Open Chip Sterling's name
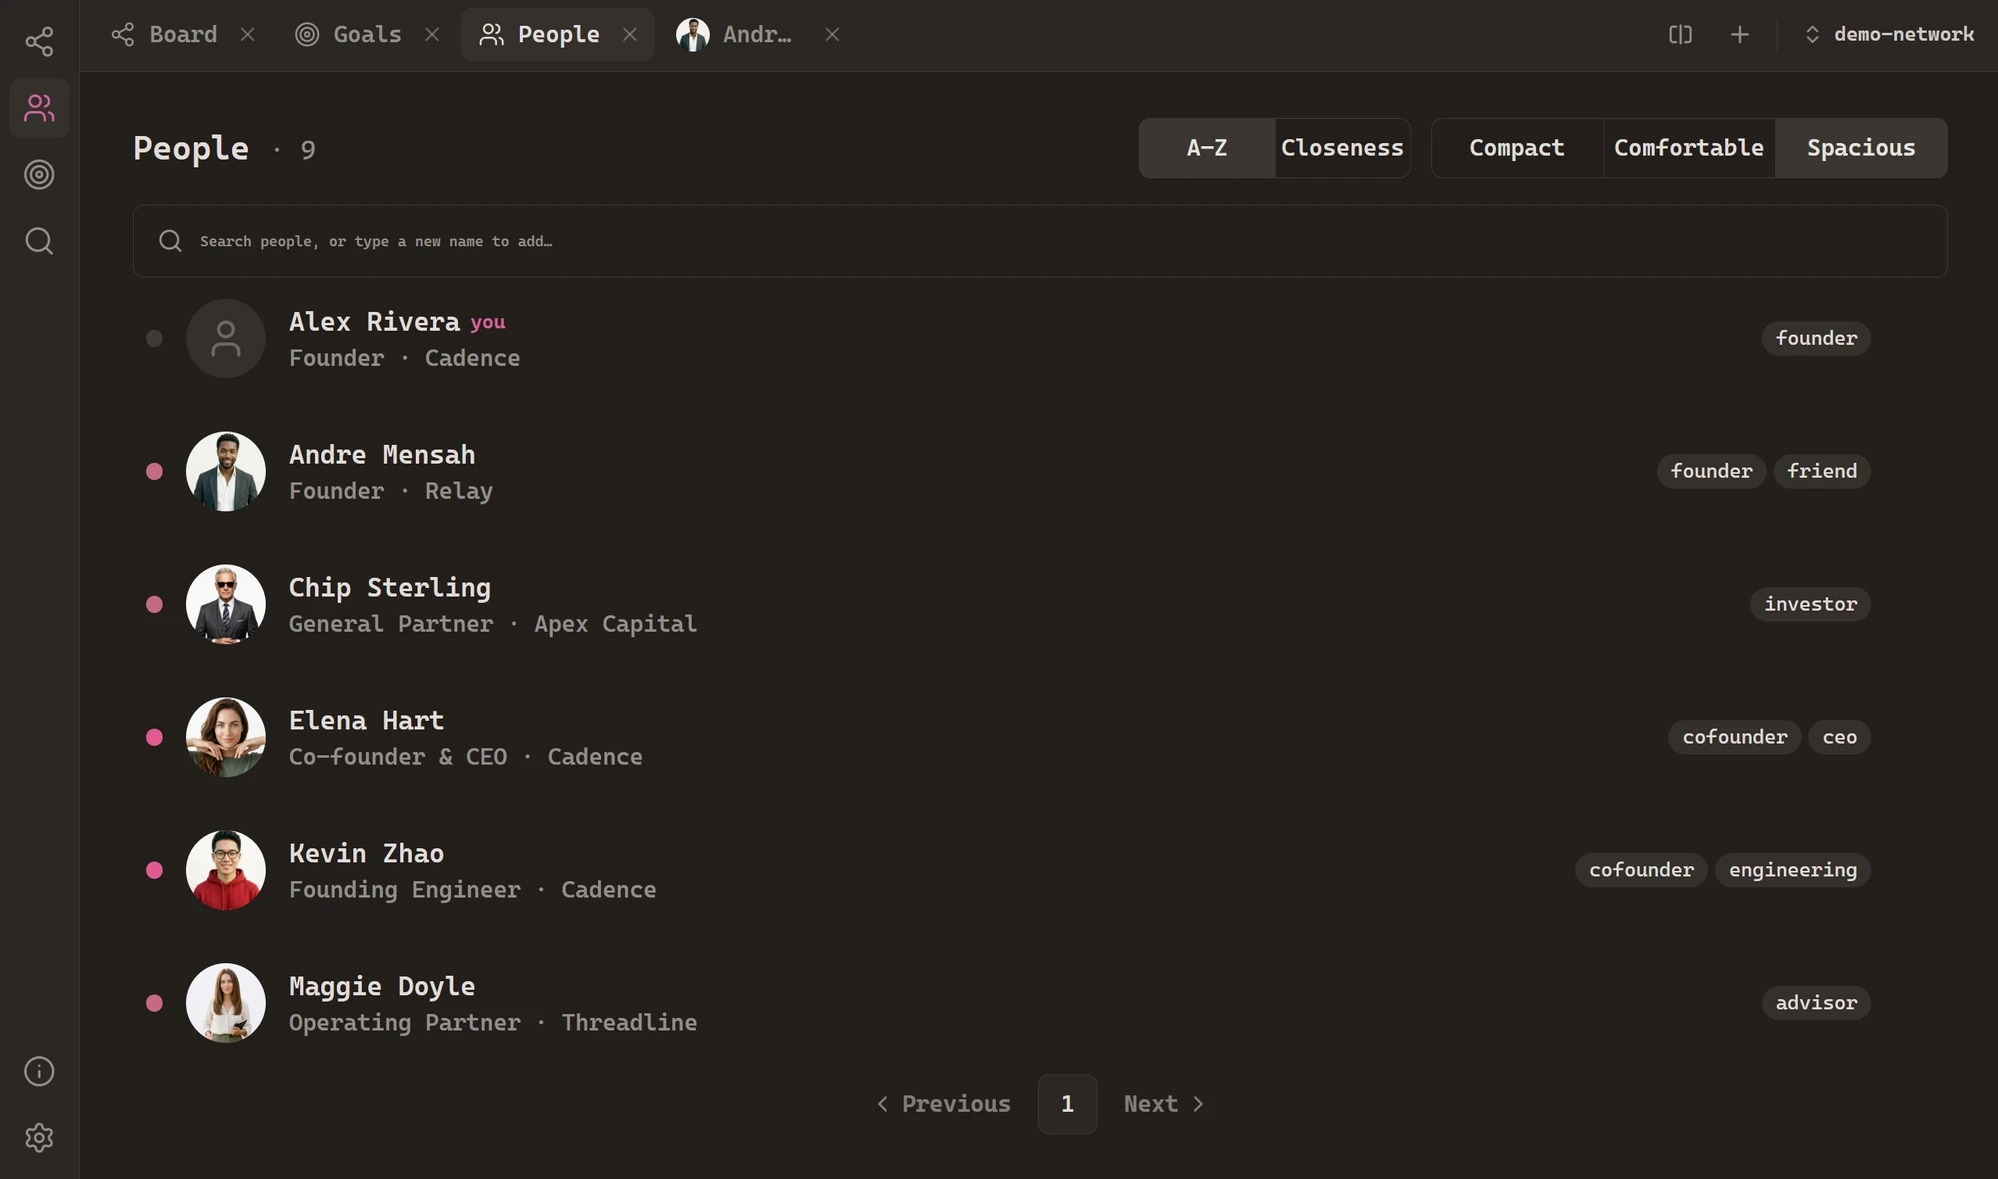The image size is (1998, 1179). coord(390,588)
